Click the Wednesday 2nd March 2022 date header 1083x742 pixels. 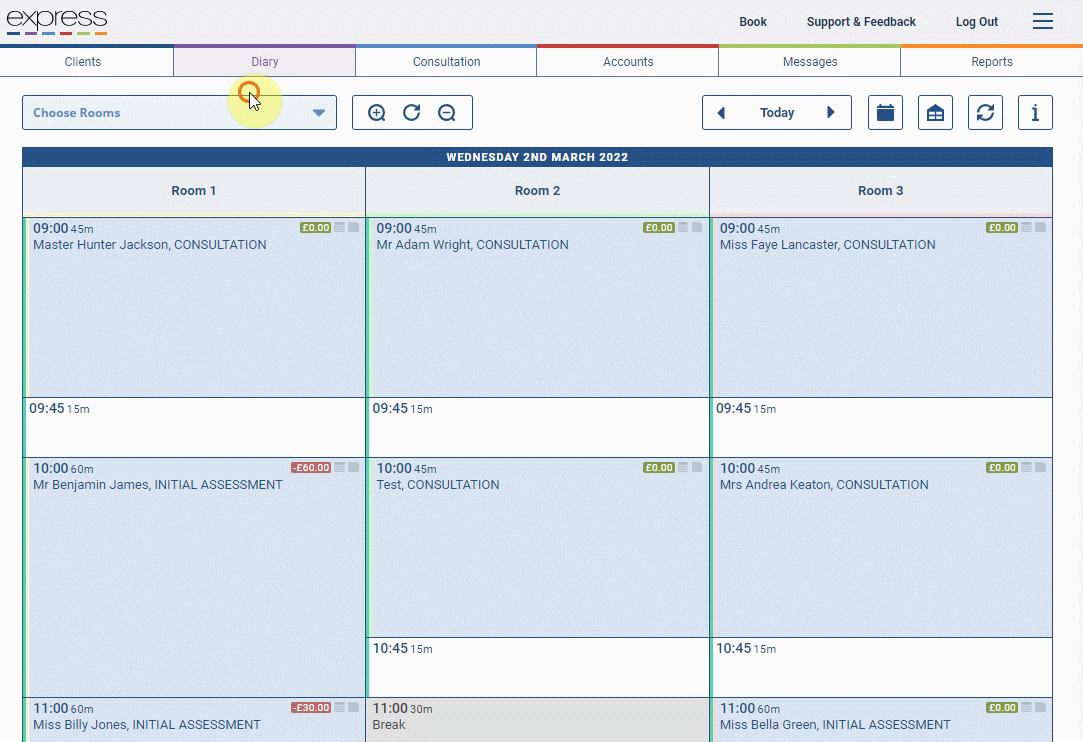537,157
